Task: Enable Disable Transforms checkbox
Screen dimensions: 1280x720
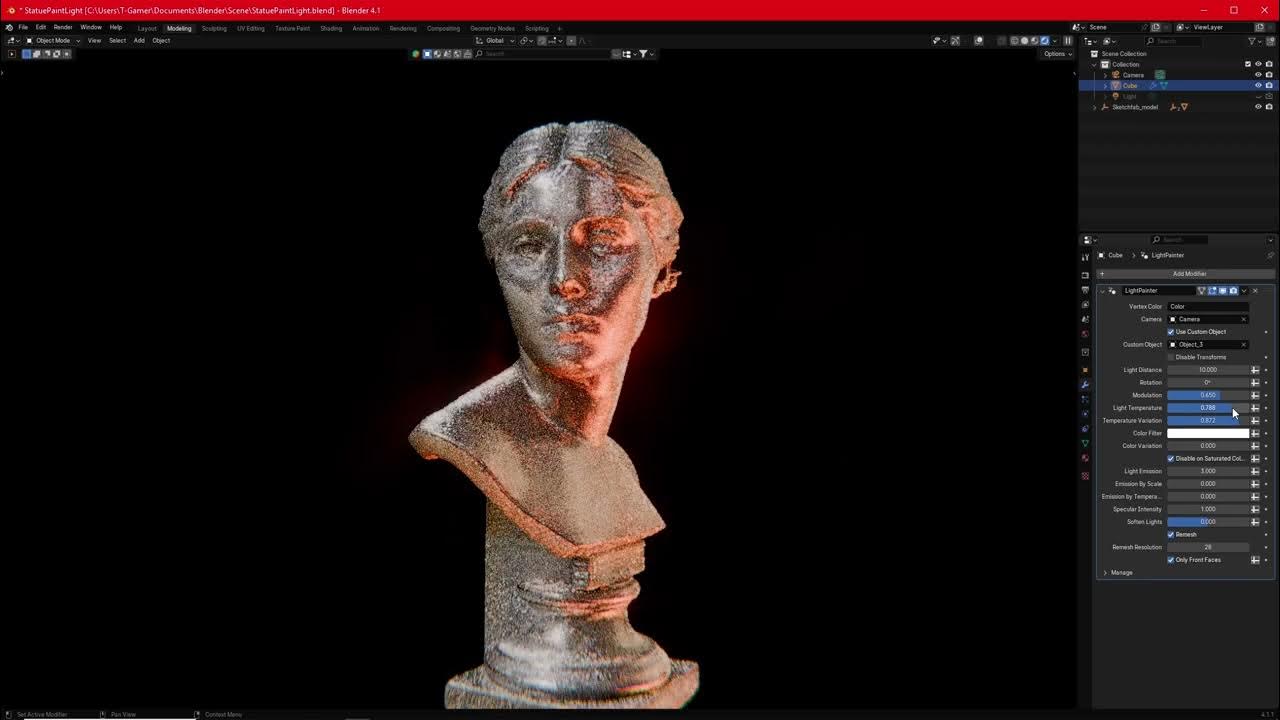Action: tap(1170, 357)
